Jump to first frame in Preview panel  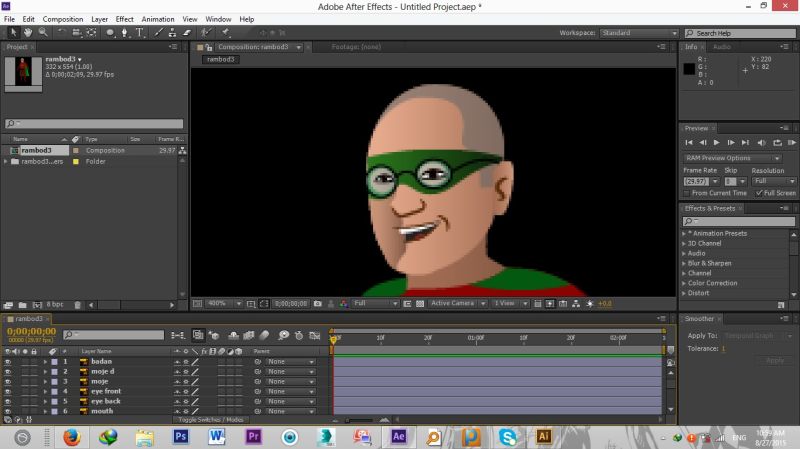[x=689, y=143]
